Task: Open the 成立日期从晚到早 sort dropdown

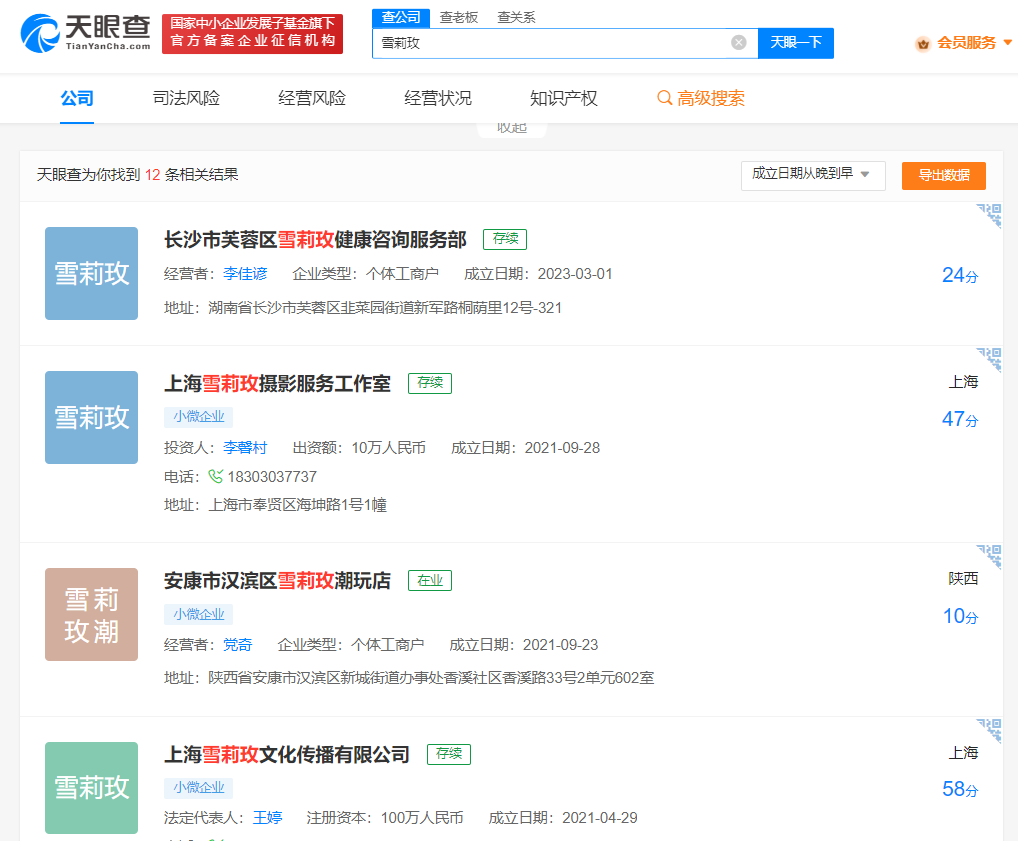Action: tap(812, 174)
